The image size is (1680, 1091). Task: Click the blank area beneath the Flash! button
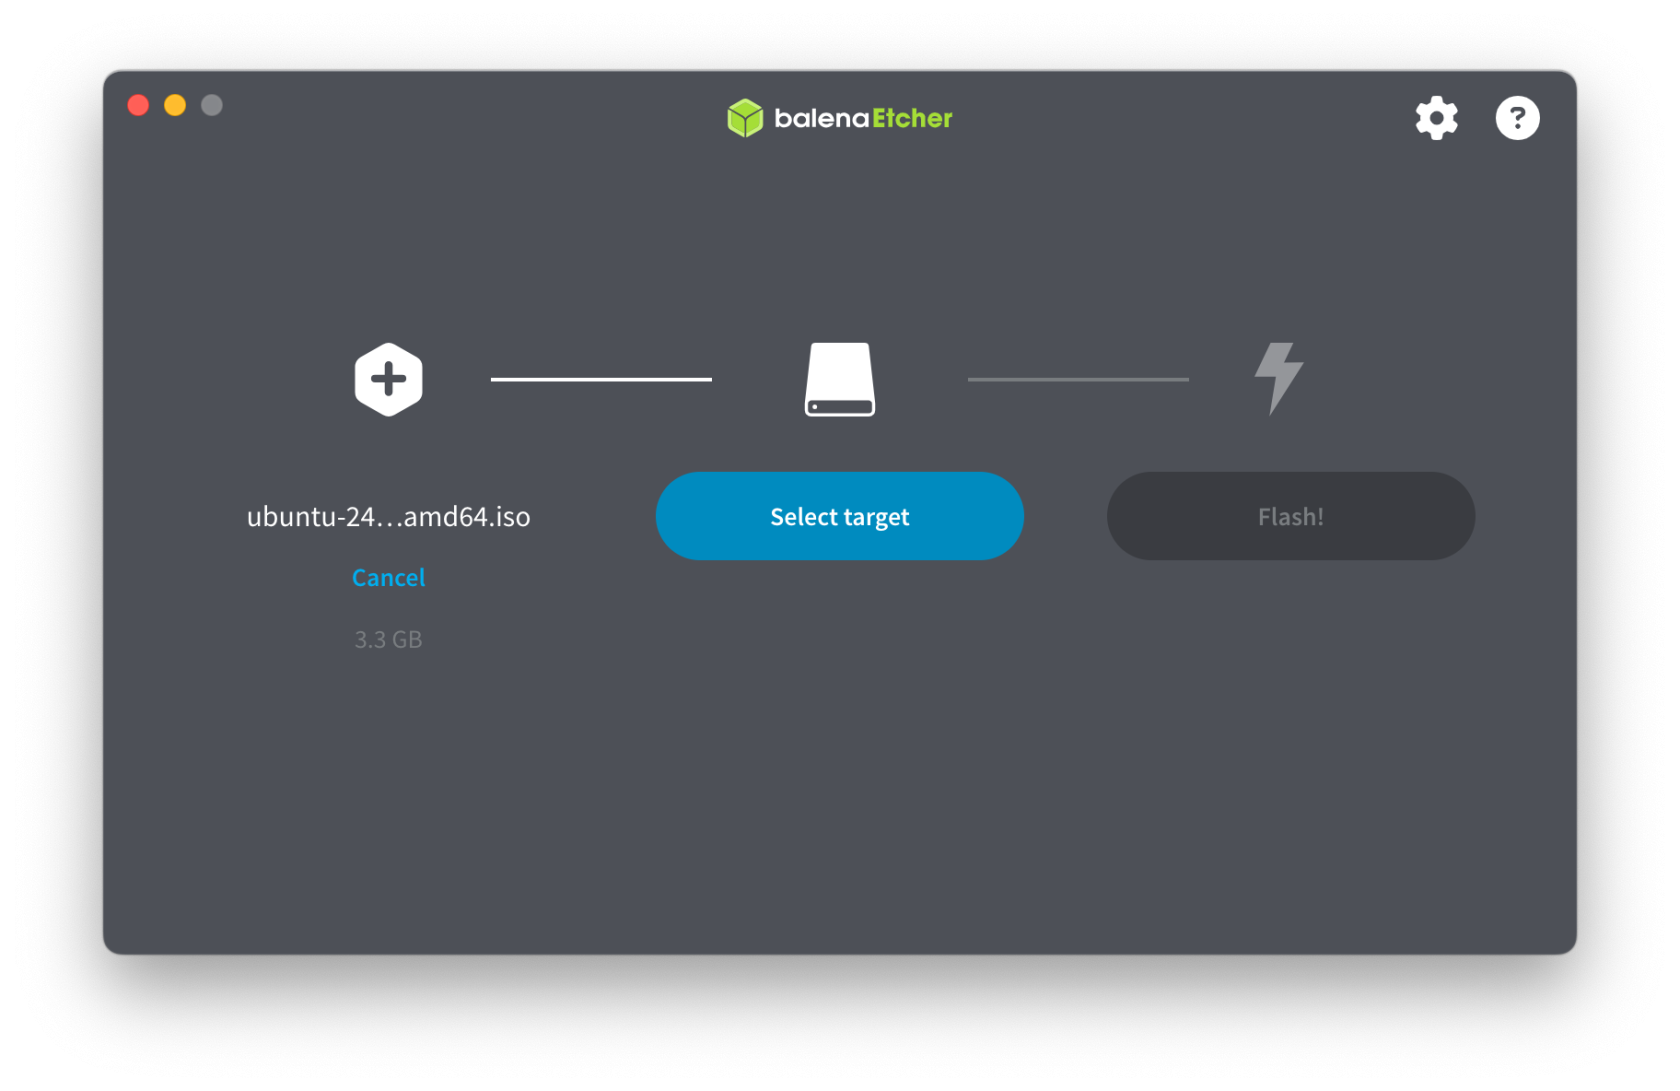coord(1290,700)
